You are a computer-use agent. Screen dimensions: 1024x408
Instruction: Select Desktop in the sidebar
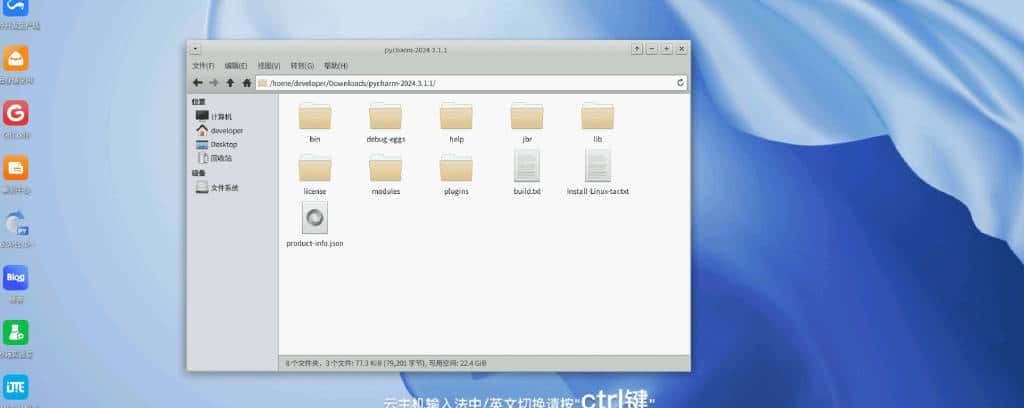click(x=223, y=144)
